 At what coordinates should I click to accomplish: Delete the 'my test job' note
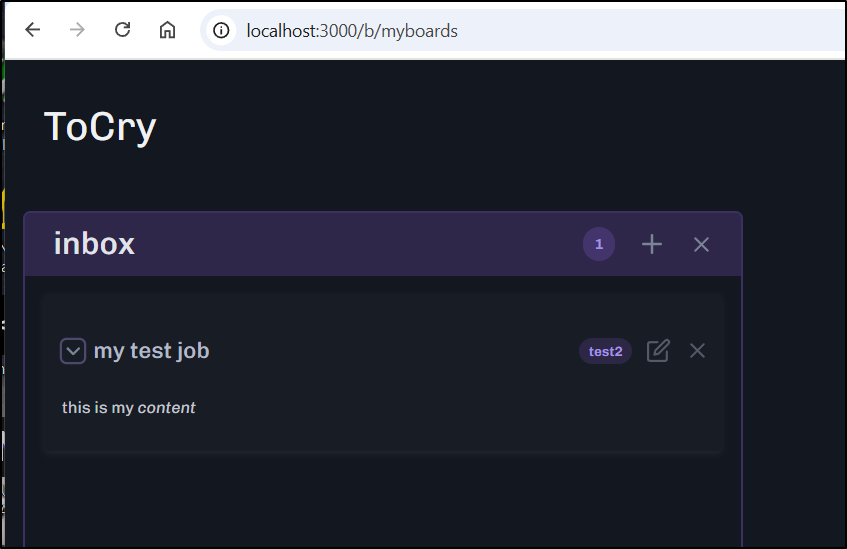click(x=698, y=351)
